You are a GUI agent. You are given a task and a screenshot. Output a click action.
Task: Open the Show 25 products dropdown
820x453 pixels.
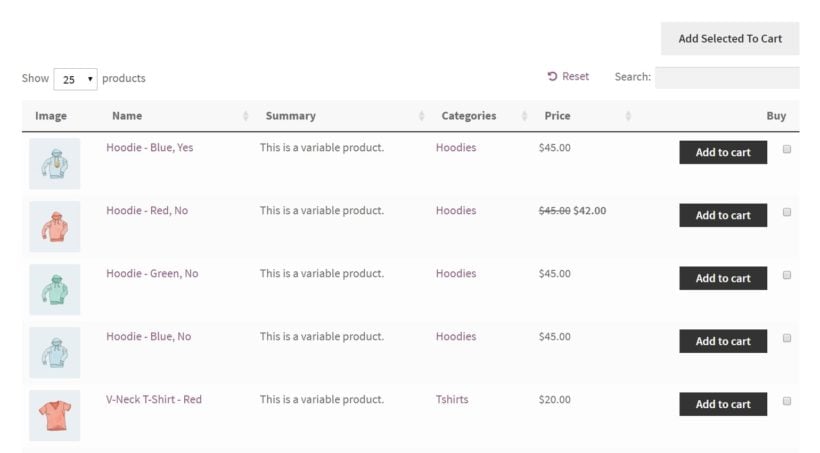click(x=75, y=79)
